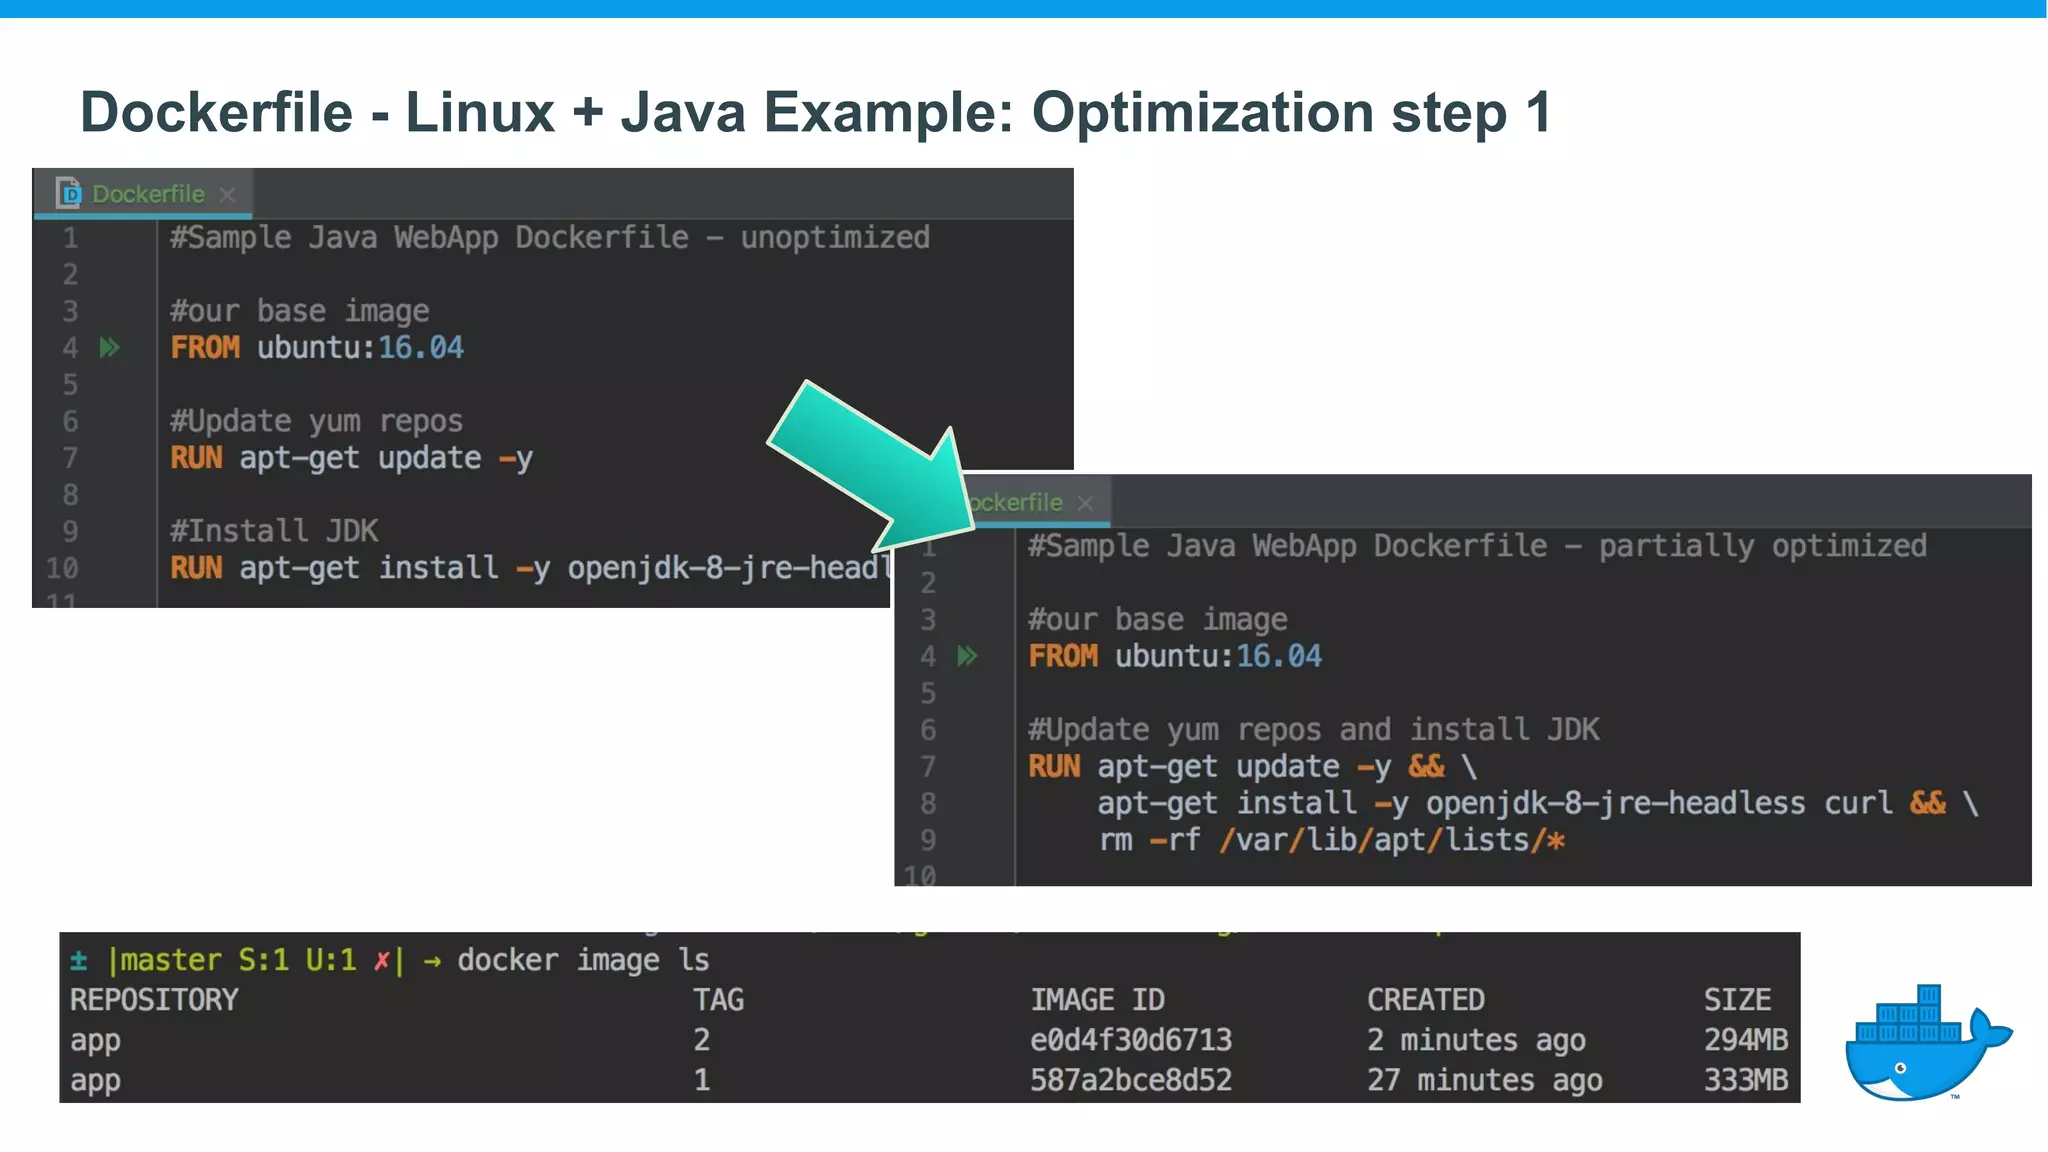Click the 'docker image ls' command in the terminal

pos(584,960)
